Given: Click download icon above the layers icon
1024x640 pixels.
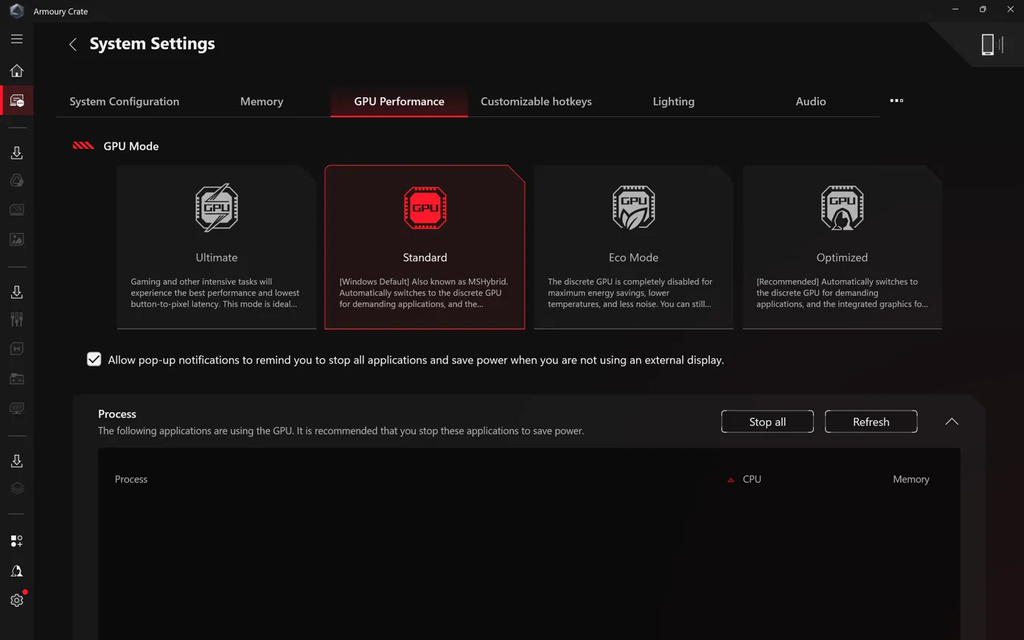Looking at the screenshot, I should [17, 460].
